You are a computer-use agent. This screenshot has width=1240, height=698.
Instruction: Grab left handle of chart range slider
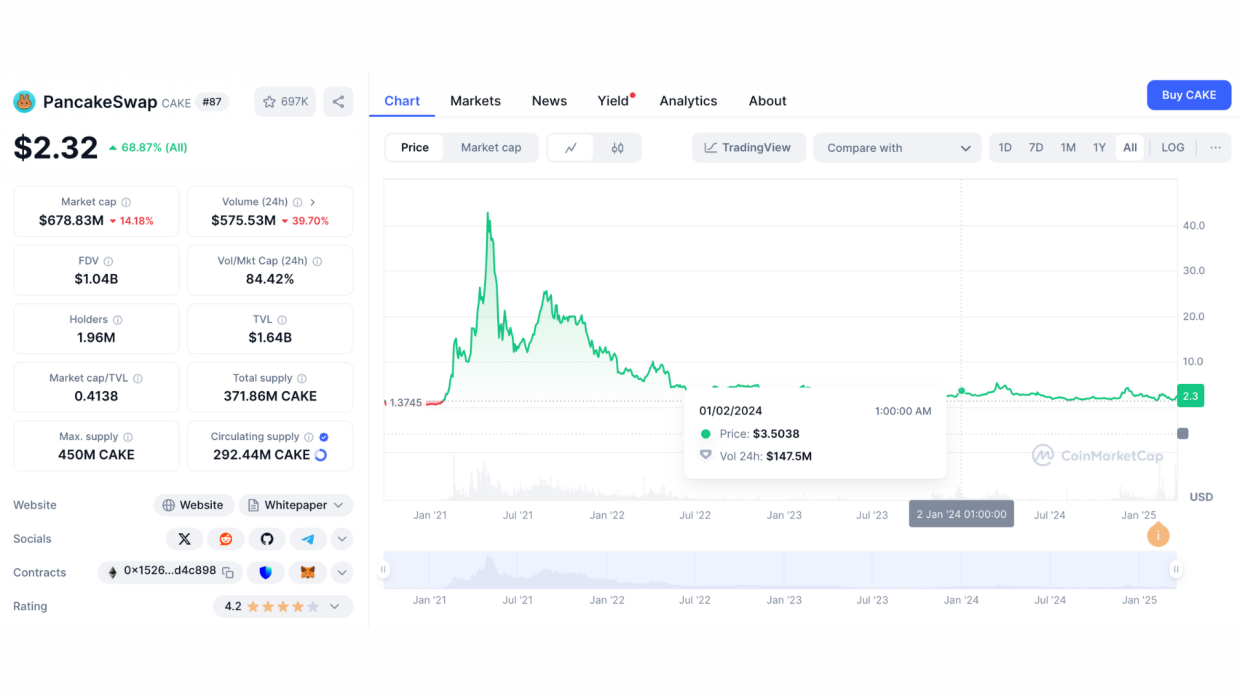tap(383, 570)
